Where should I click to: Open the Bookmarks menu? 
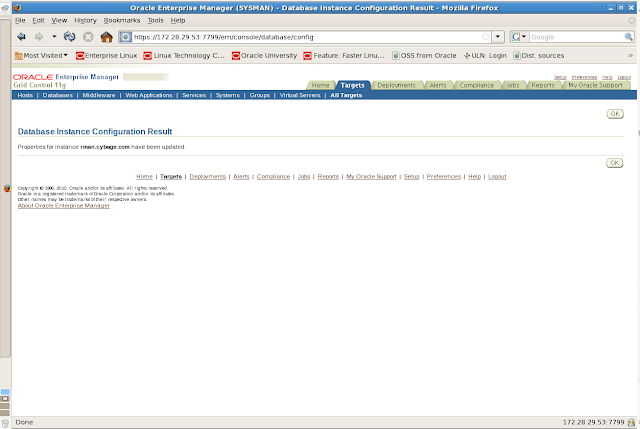click(x=122, y=20)
